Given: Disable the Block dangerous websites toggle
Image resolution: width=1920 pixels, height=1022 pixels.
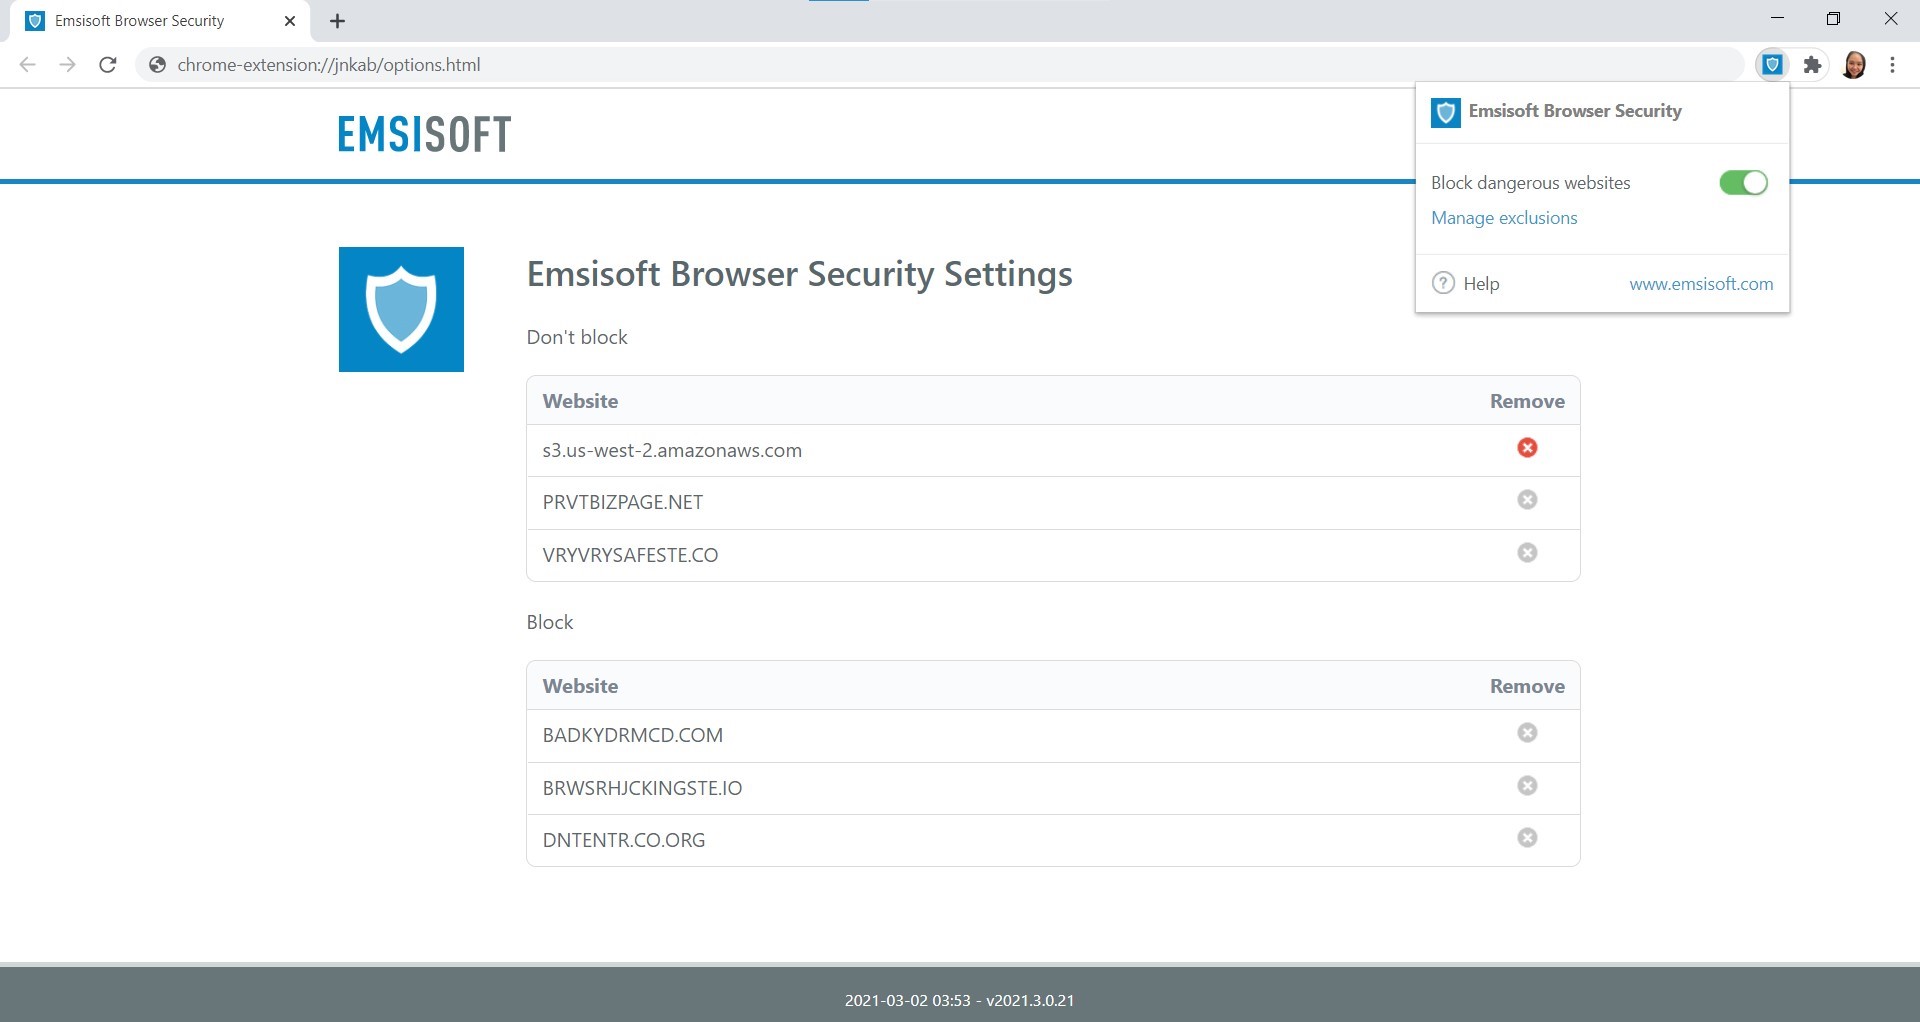Looking at the screenshot, I should point(1743,182).
